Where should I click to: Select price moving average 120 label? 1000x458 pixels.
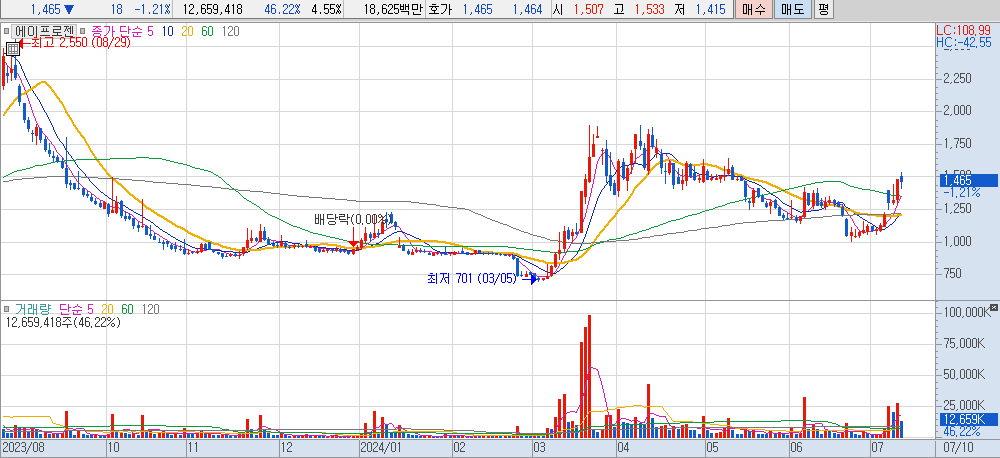230,31
